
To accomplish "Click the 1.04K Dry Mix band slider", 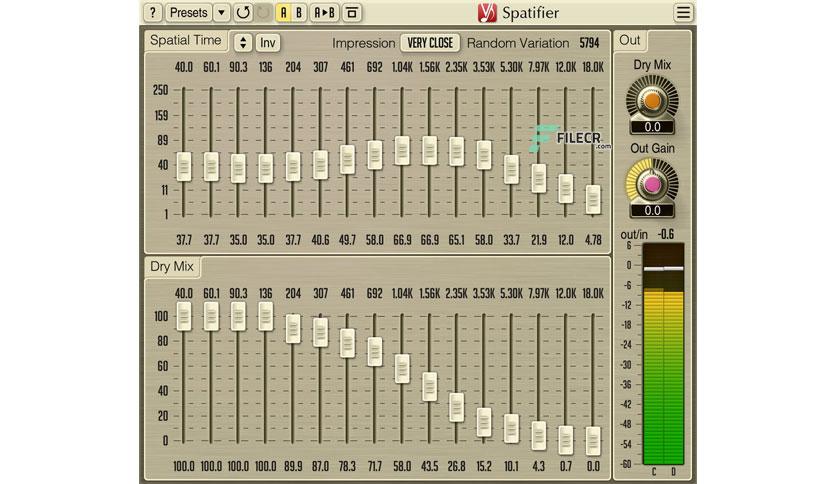I will pos(402,368).
